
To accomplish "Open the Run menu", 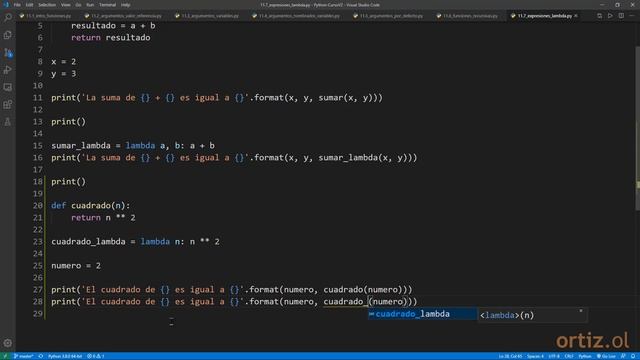I will [x=90, y=5].
